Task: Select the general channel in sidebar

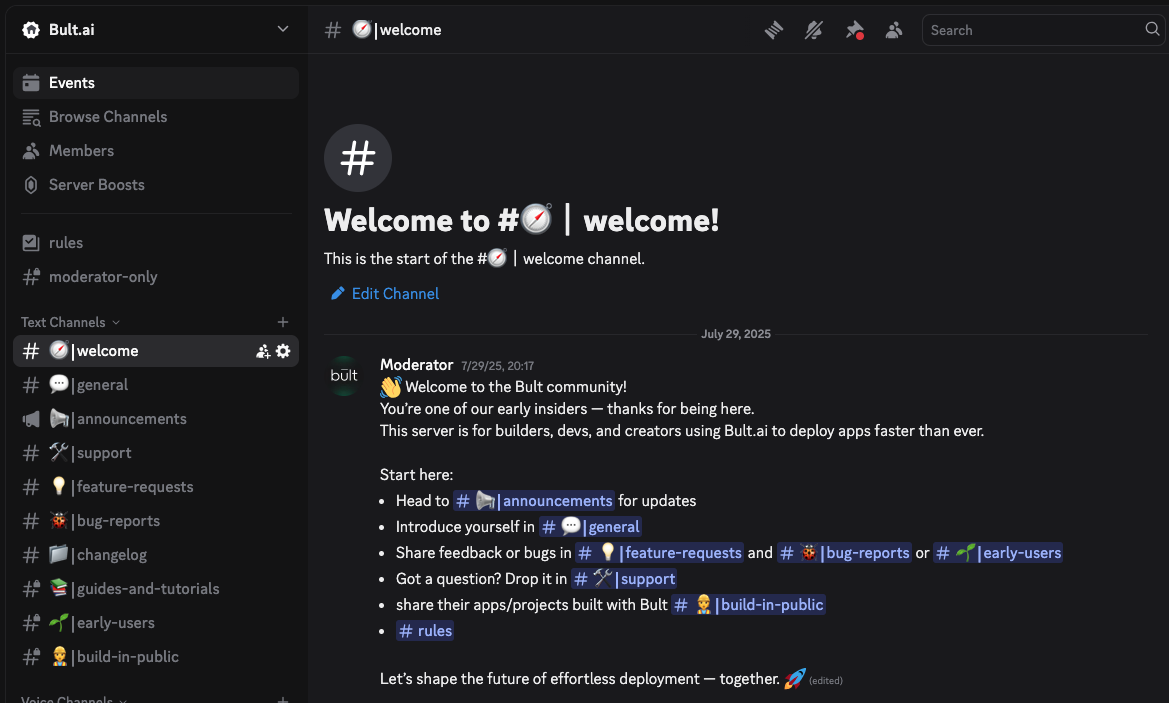Action: pos(156,385)
